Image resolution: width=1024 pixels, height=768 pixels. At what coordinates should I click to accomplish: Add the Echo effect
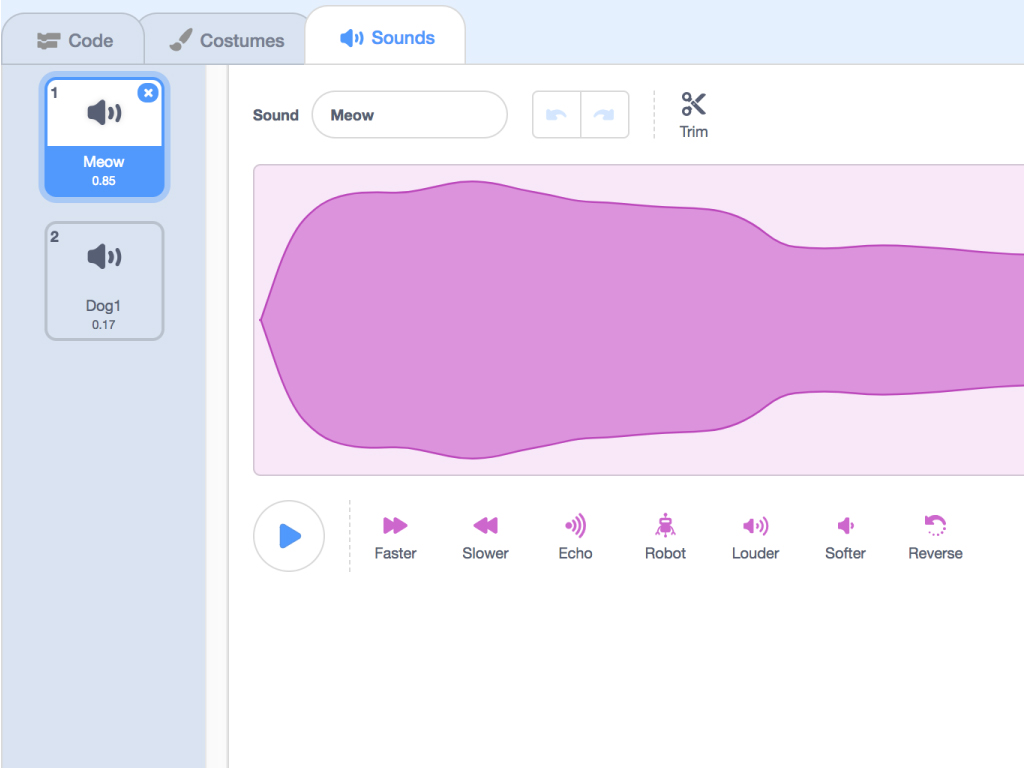coord(575,537)
